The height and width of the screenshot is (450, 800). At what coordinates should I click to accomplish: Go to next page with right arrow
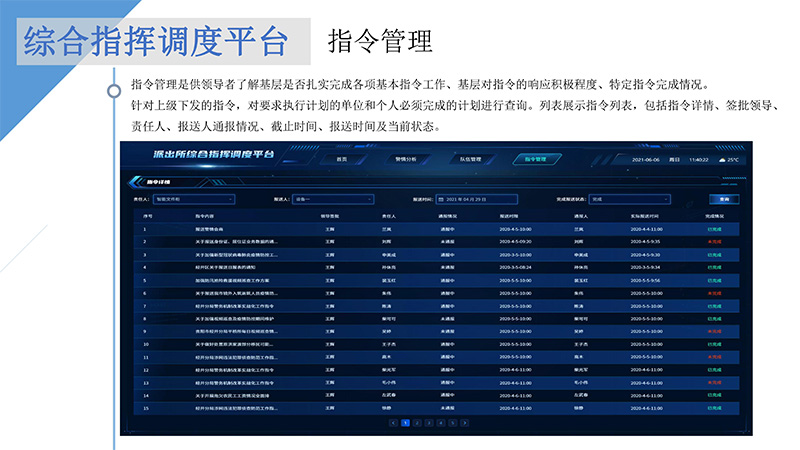[465, 423]
